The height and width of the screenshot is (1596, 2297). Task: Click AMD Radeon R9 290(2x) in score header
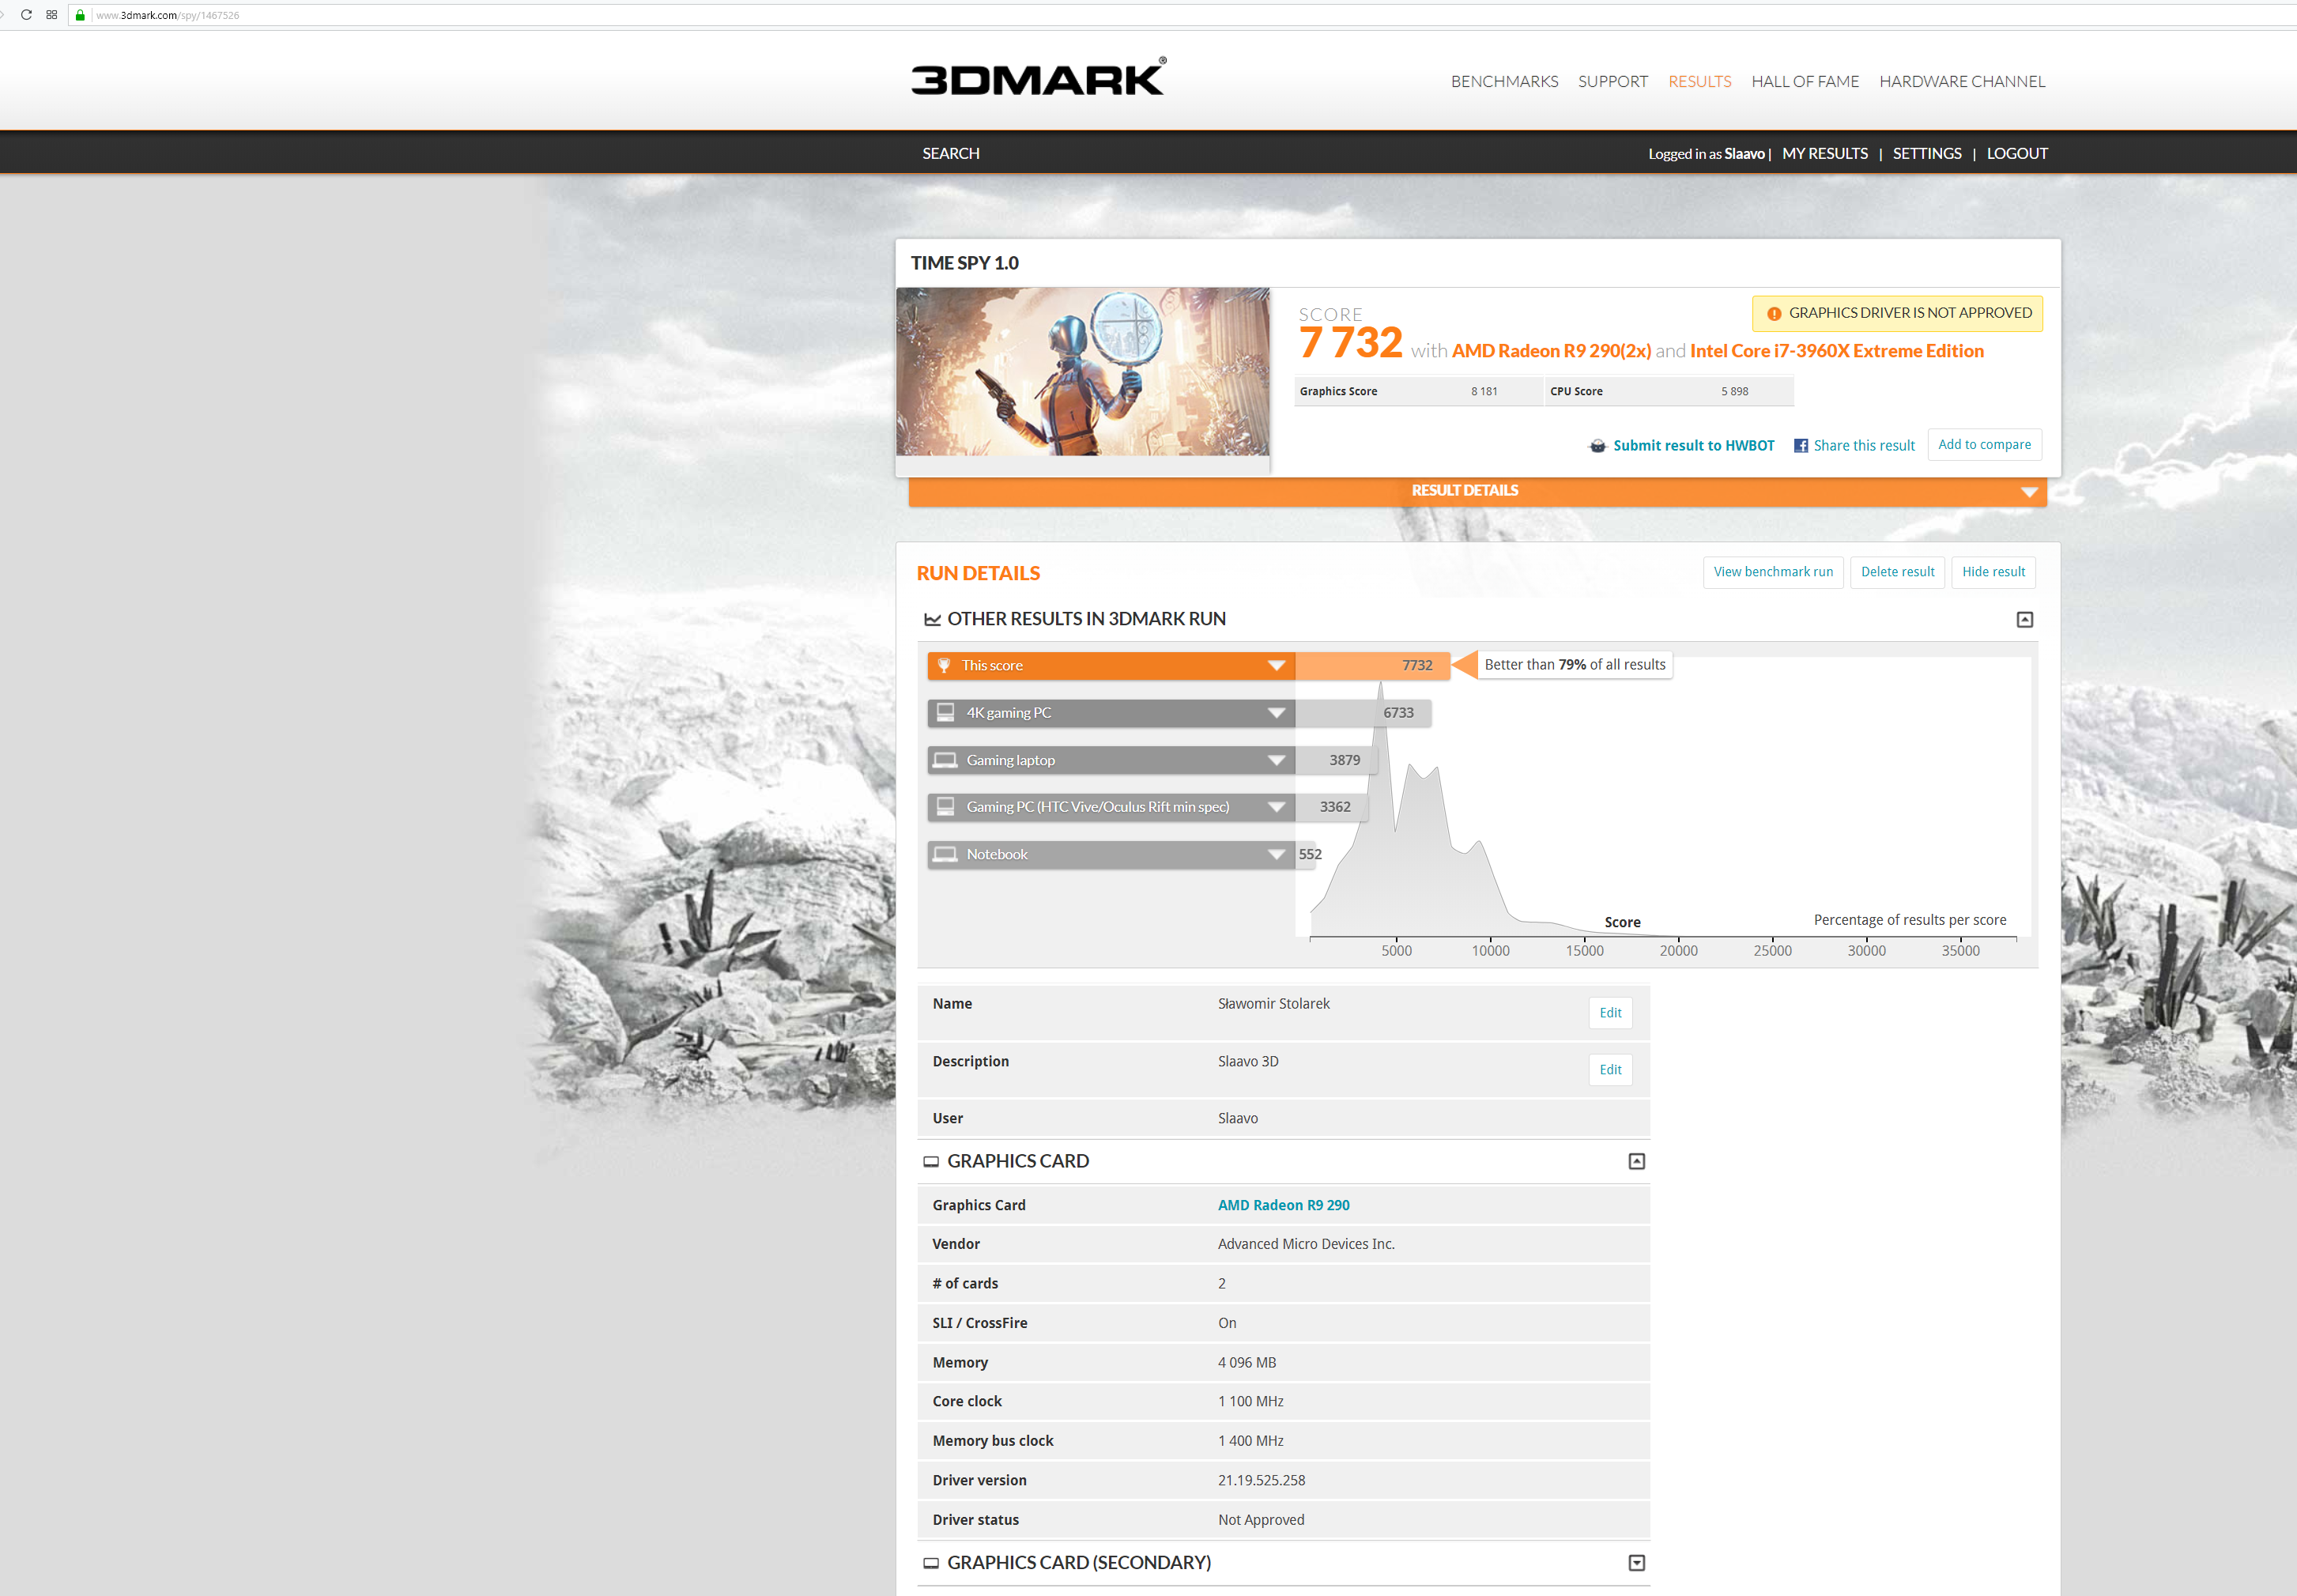point(1551,351)
